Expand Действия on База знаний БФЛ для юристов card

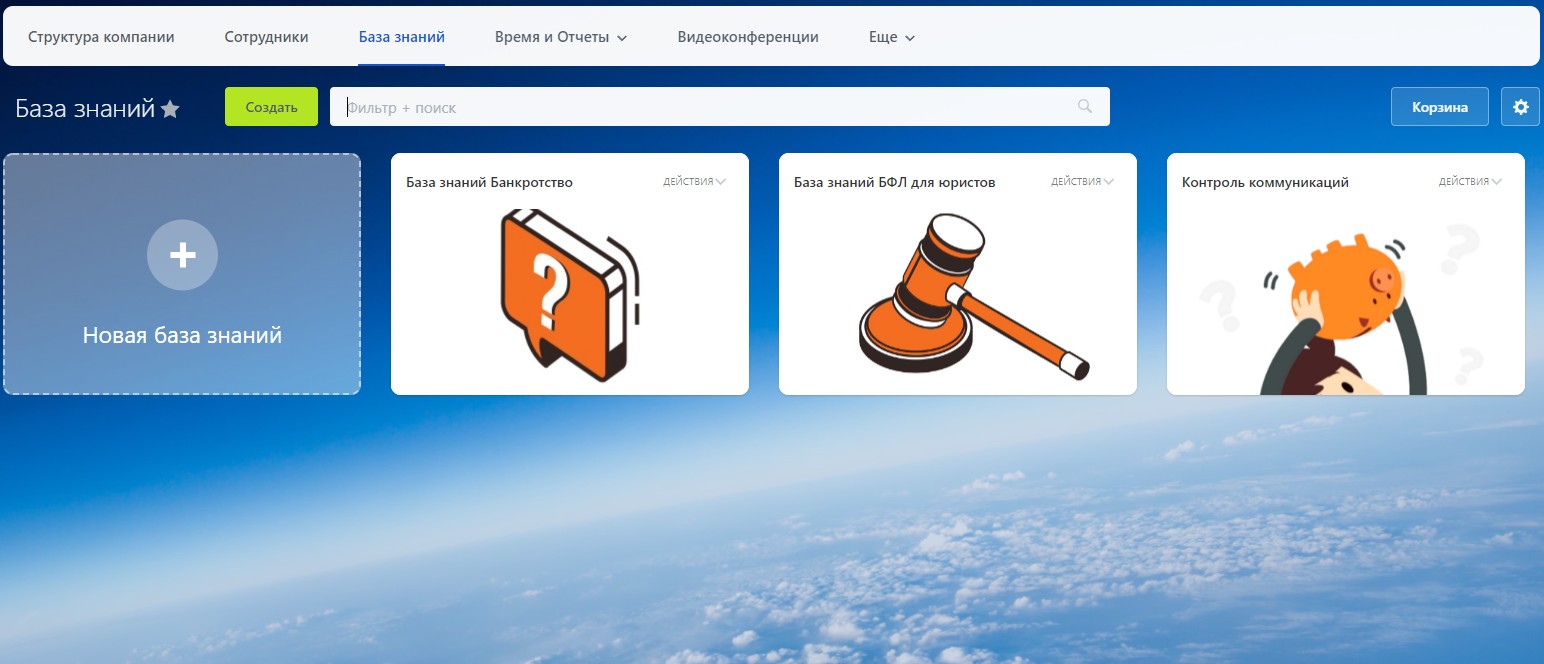(1082, 182)
